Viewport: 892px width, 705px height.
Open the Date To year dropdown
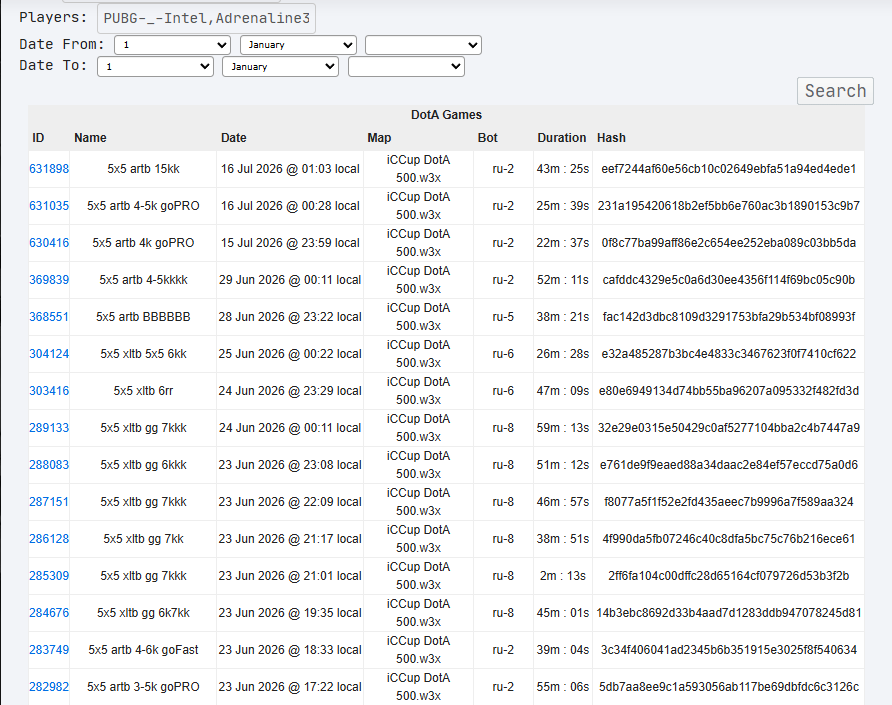[x=406, y=67]
